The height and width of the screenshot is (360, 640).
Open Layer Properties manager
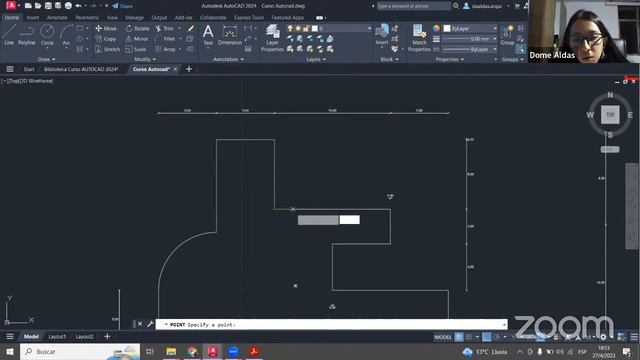[x=272, y=38]
